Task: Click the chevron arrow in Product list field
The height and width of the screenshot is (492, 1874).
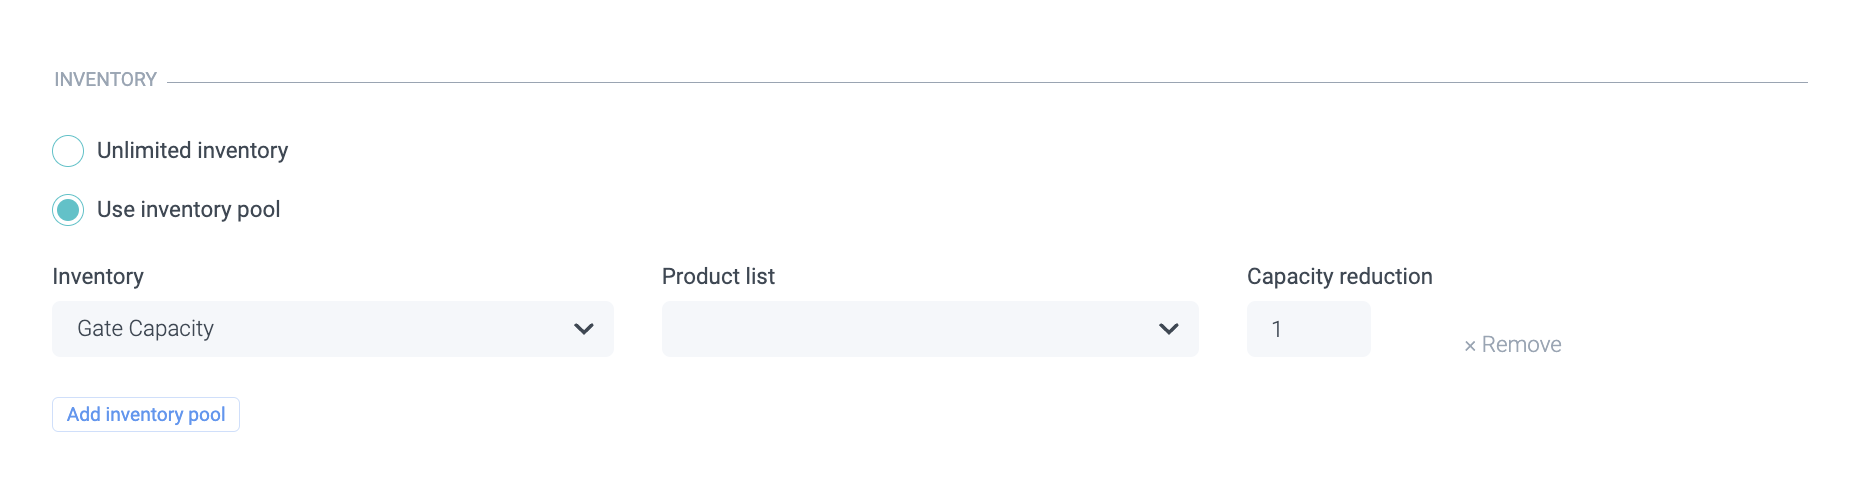Action: (x=1168, y=329)
